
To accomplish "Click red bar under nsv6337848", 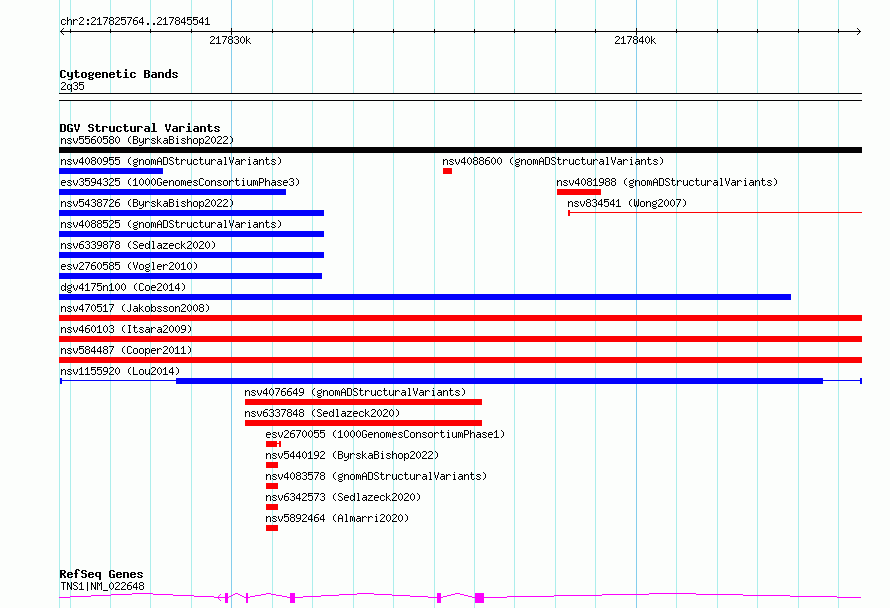I will pyautogui.click(x=363, y=423).
